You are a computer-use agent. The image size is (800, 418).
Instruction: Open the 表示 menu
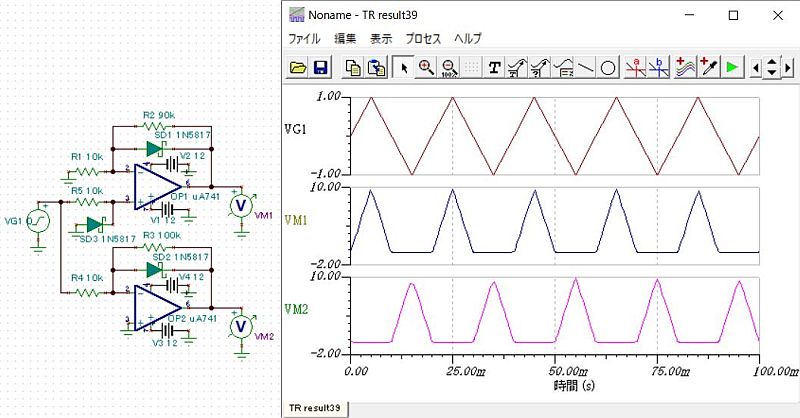tap(381, 39)
